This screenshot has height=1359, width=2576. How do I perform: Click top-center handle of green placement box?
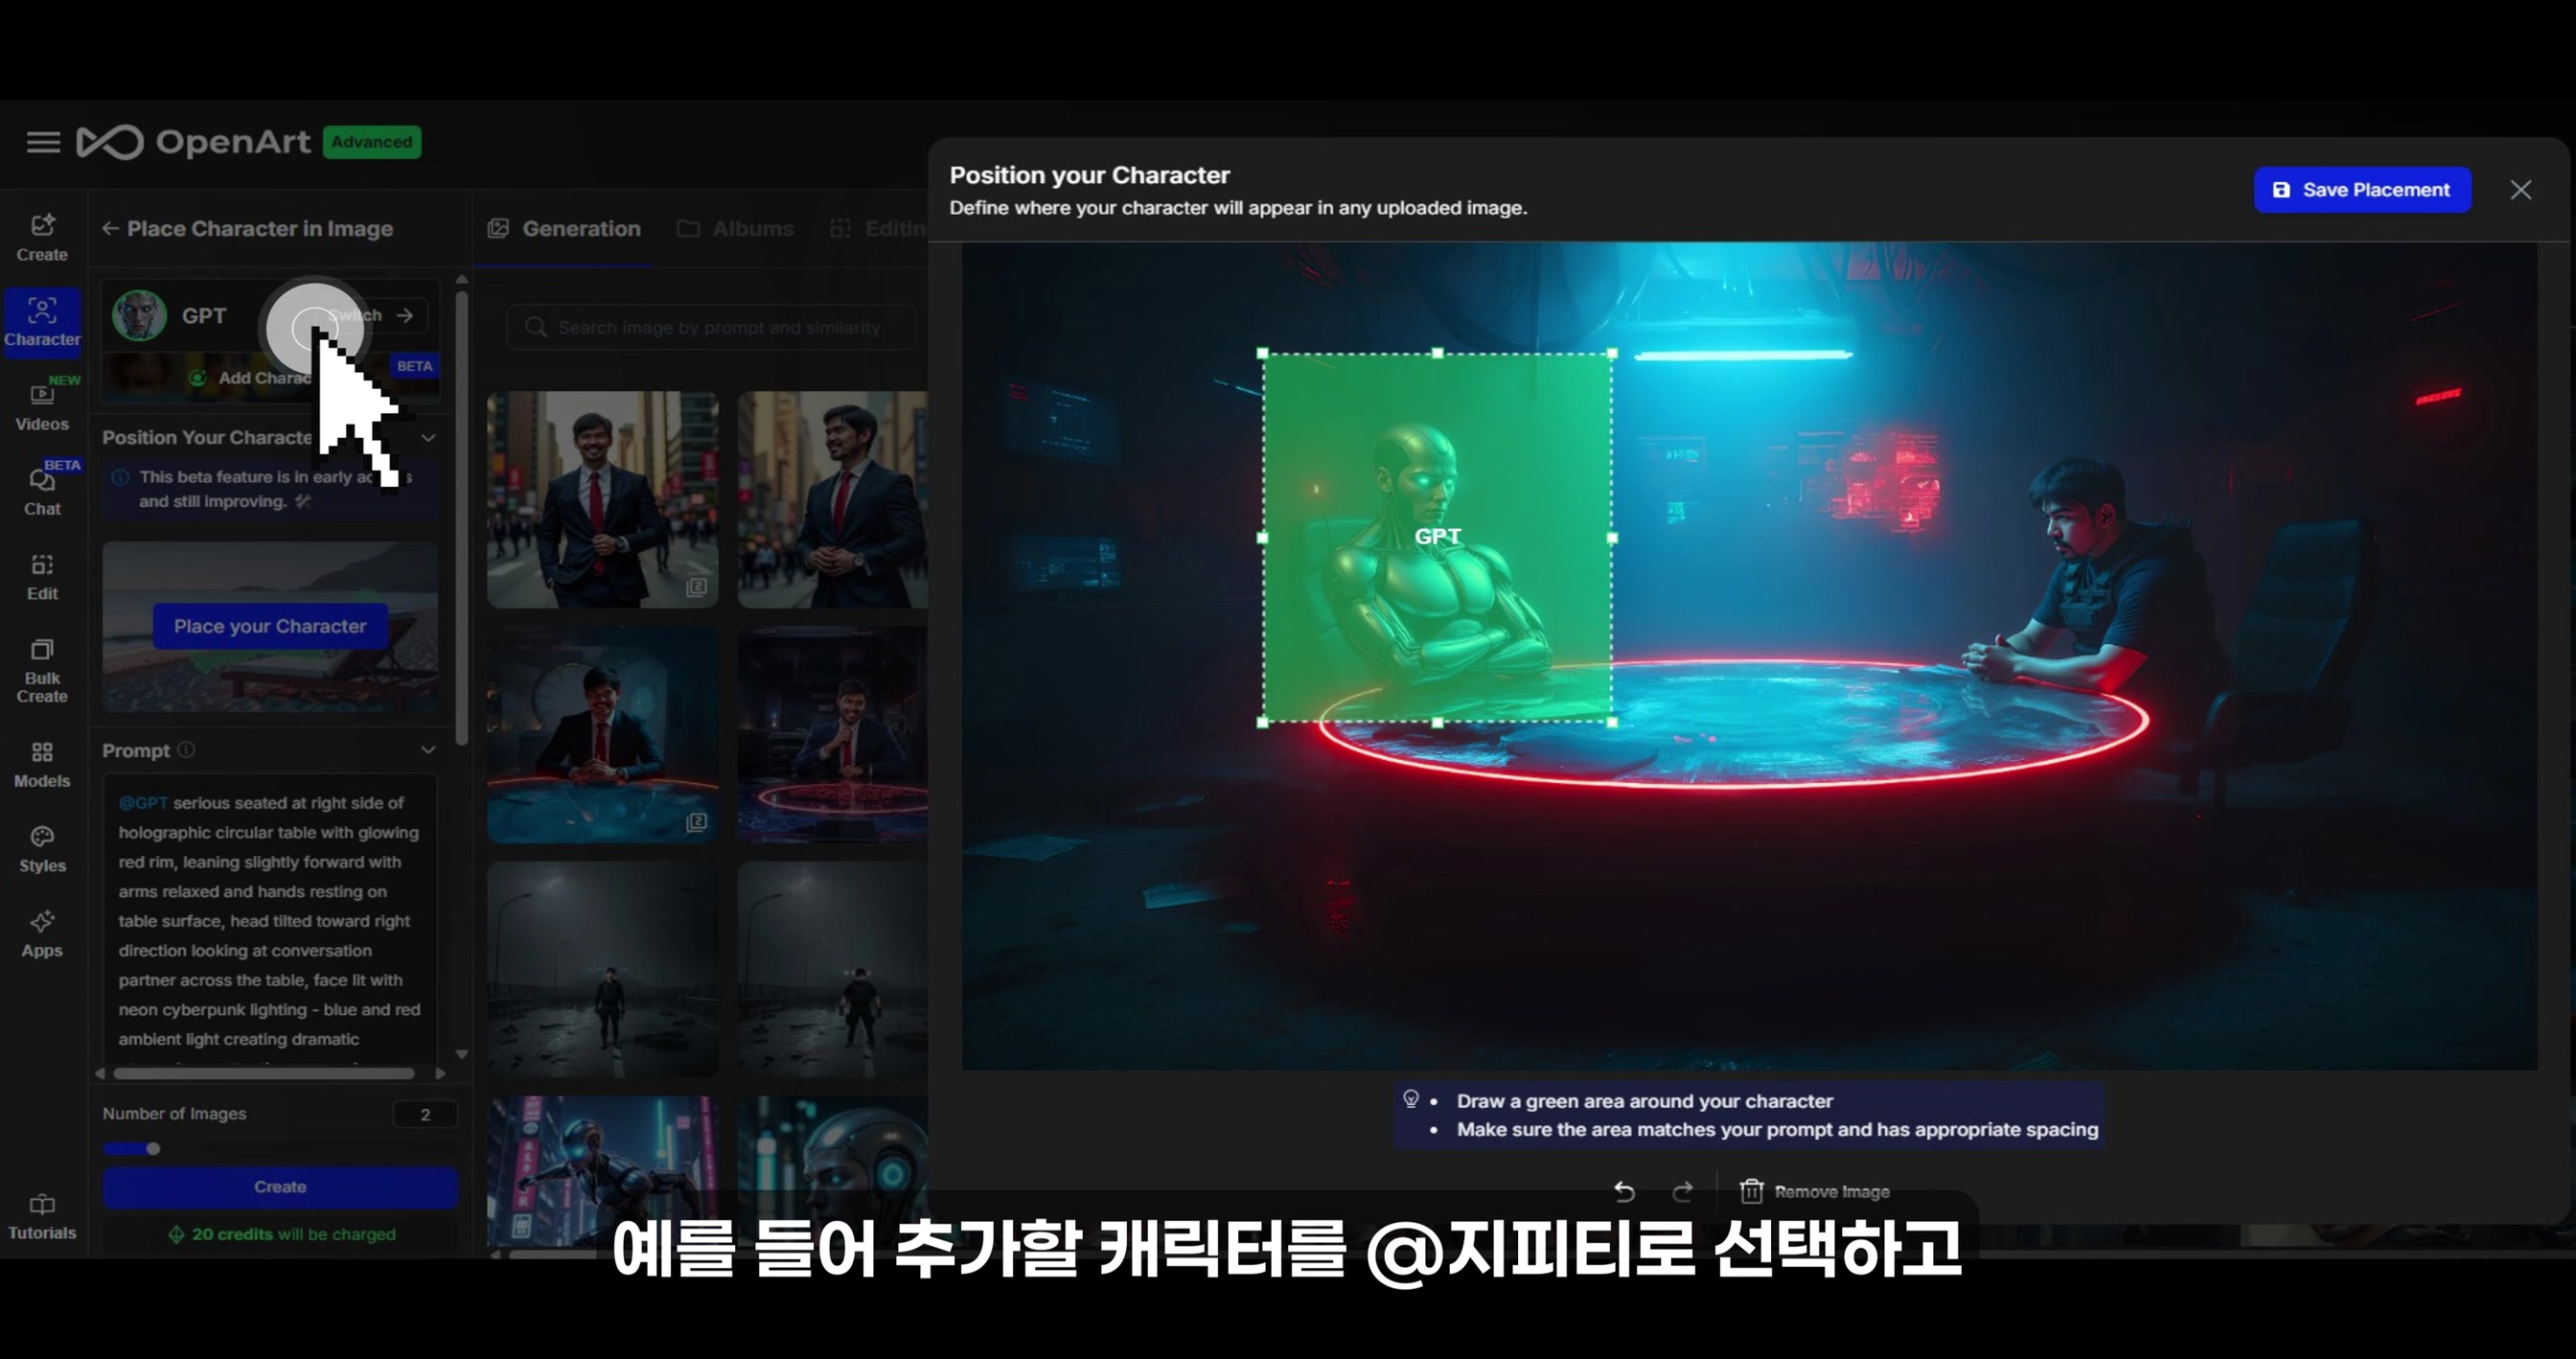[x=1437, y=353]
